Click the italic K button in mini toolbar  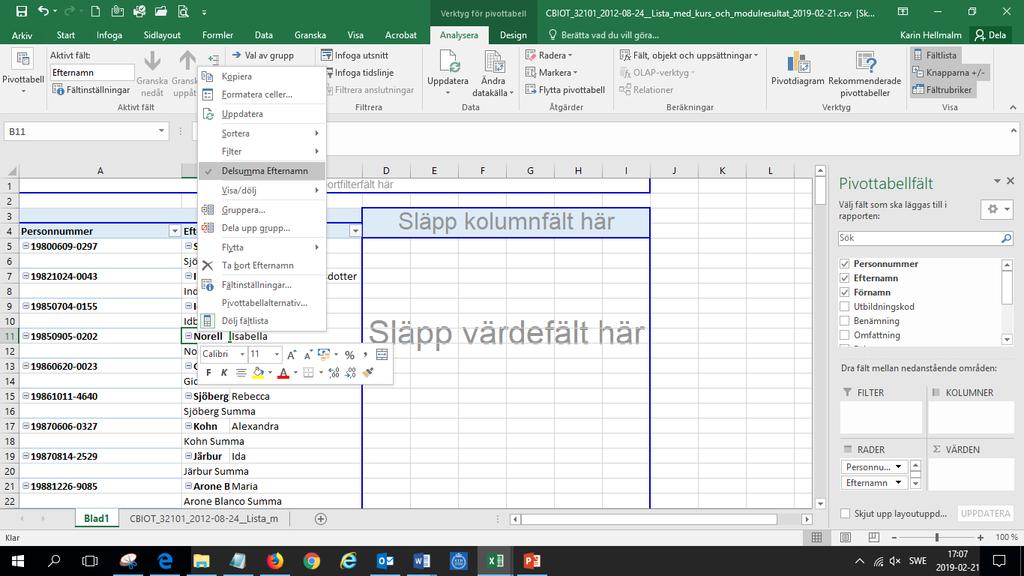224,373
